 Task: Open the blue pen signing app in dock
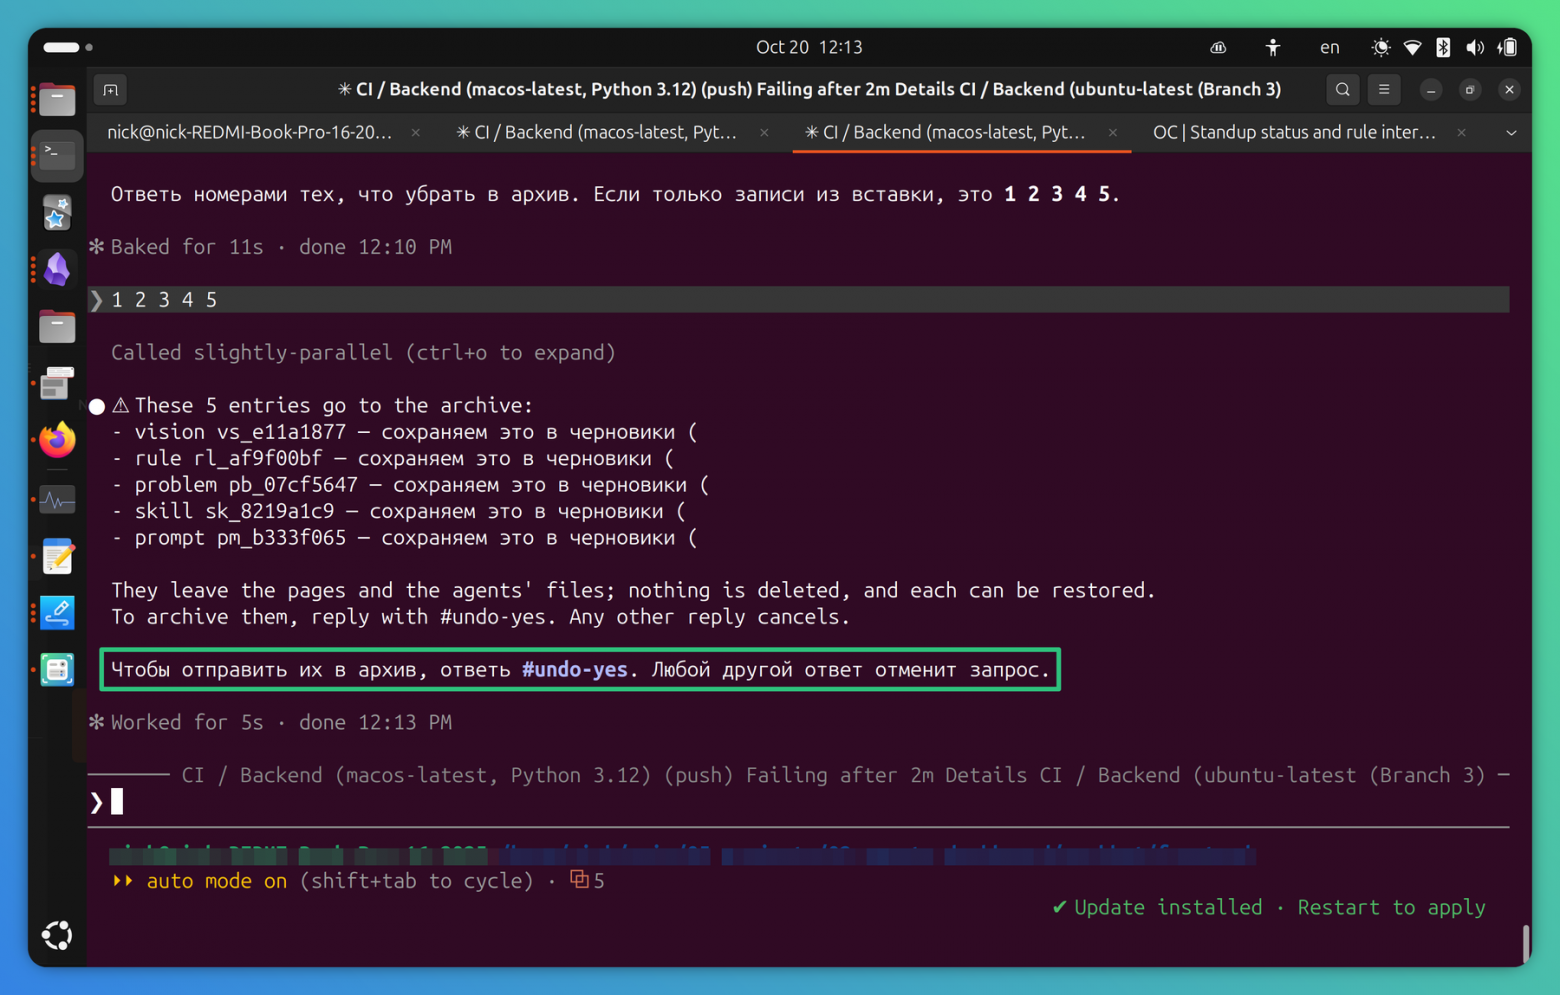pyautogui.click(x=57, y=612)
